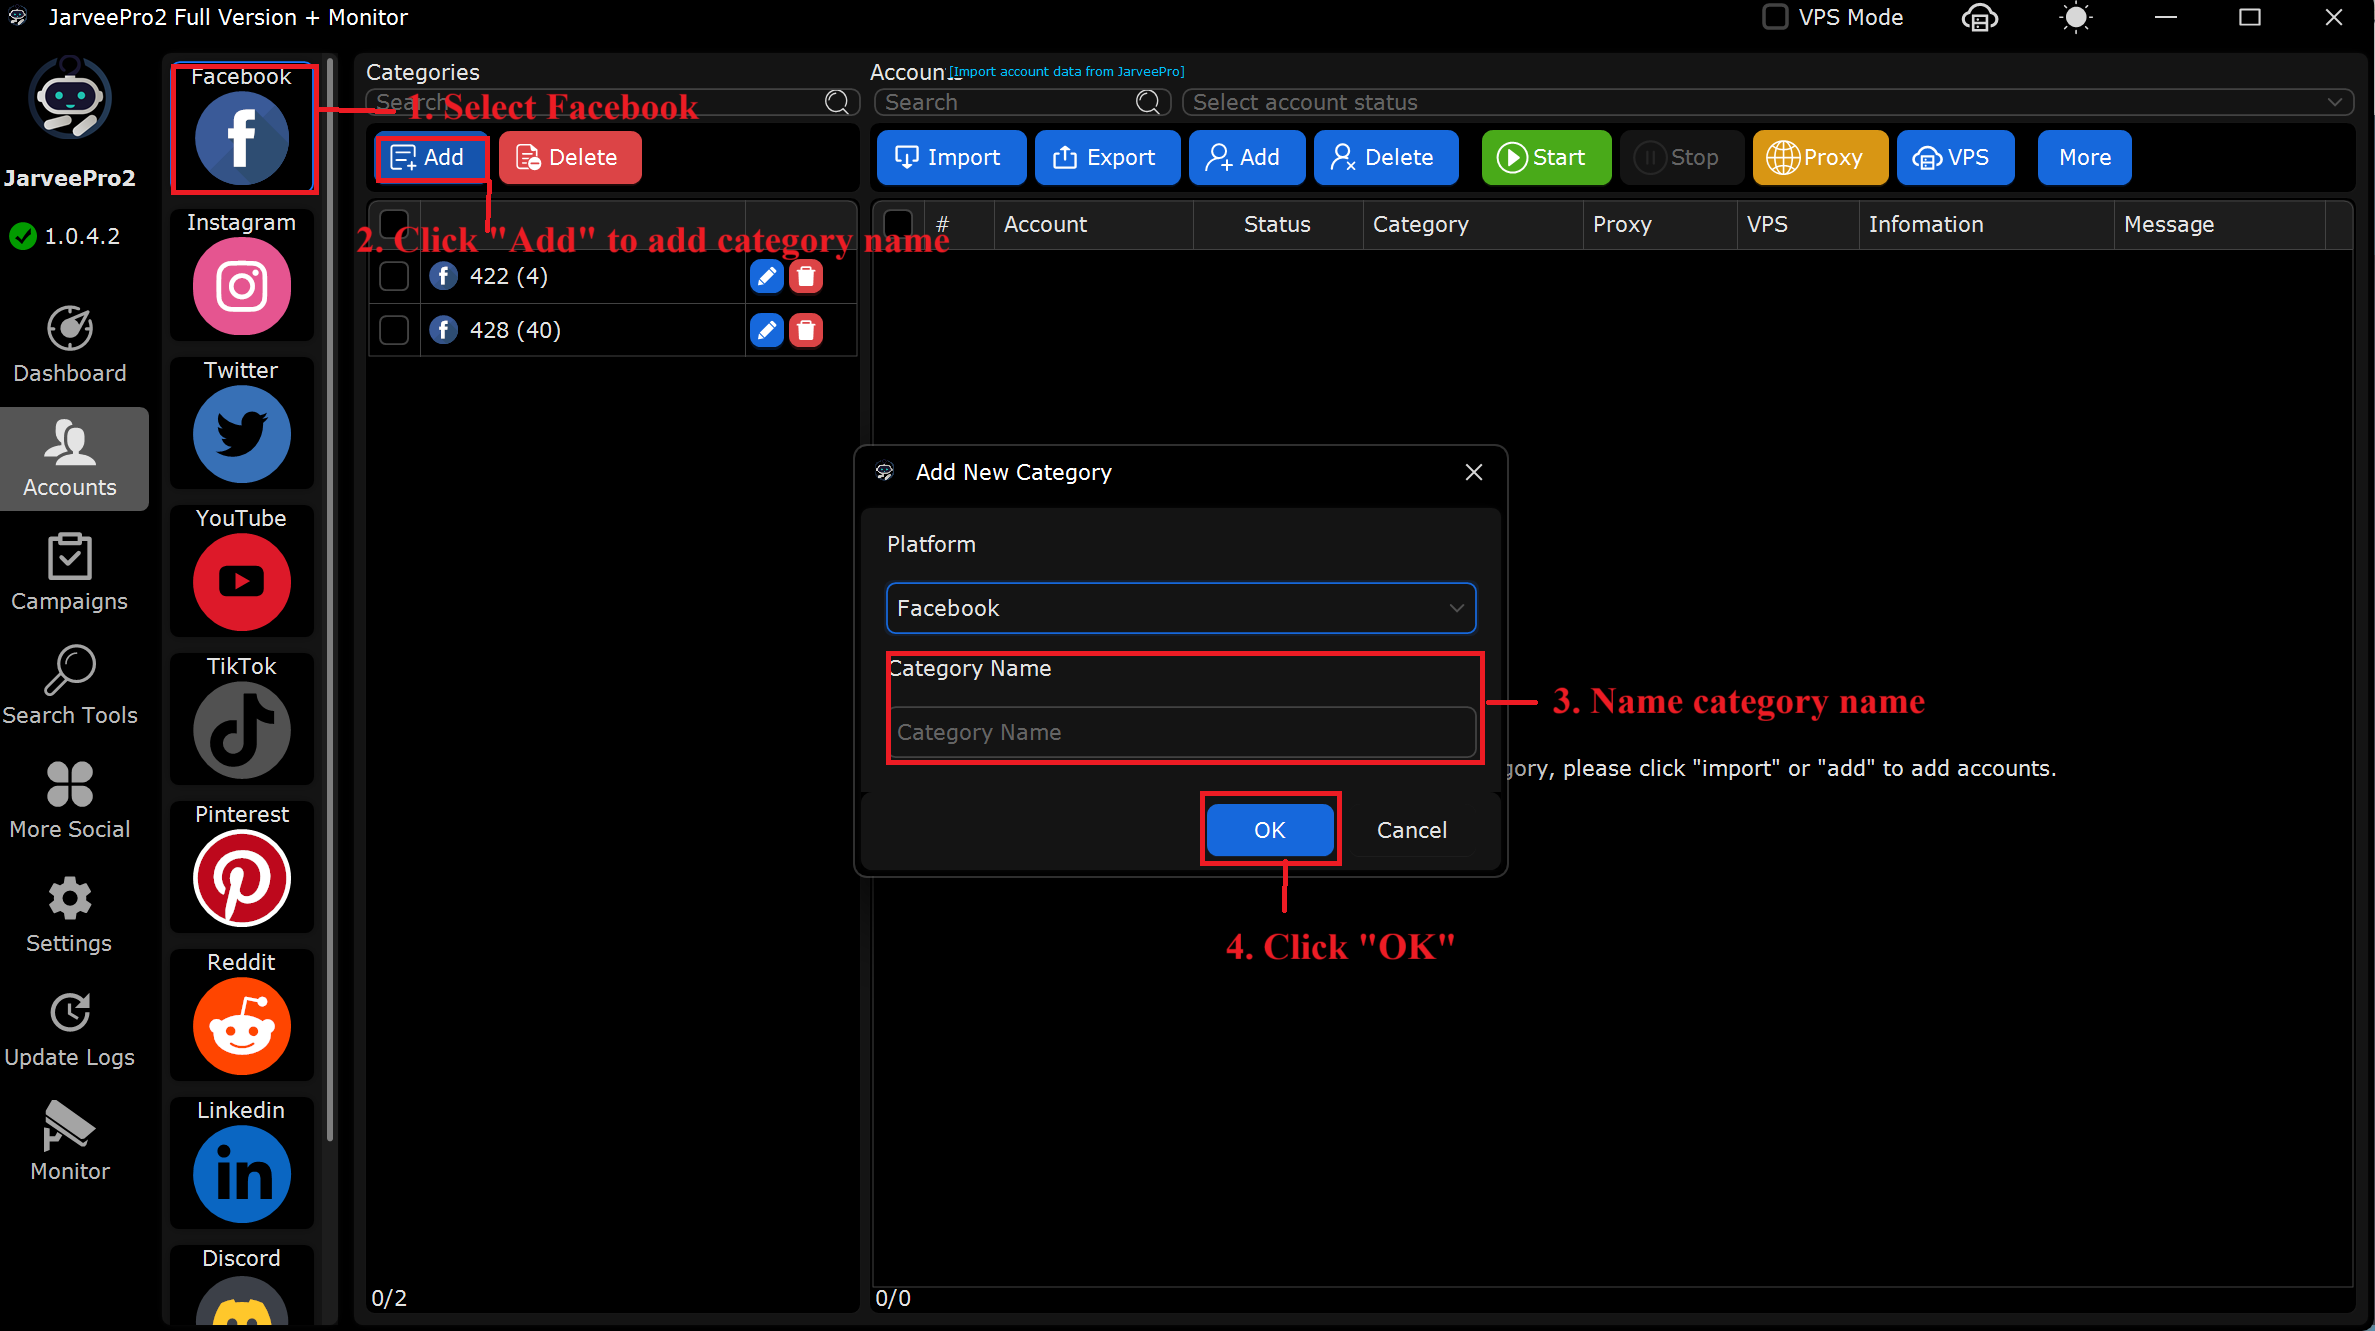The height and width of the screenshot is (1331, 2375).
Task: Click the Stop button
Action: (x=1681, y=157)
